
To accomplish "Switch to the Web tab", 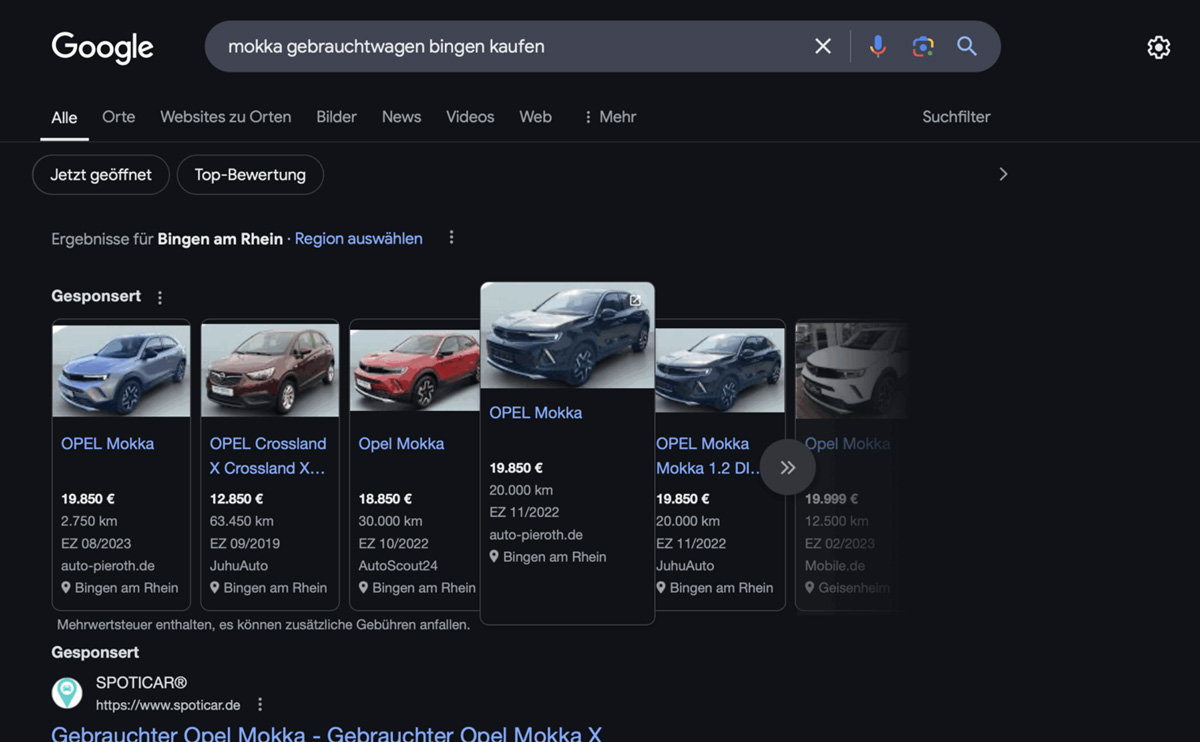I will (535, 117).
